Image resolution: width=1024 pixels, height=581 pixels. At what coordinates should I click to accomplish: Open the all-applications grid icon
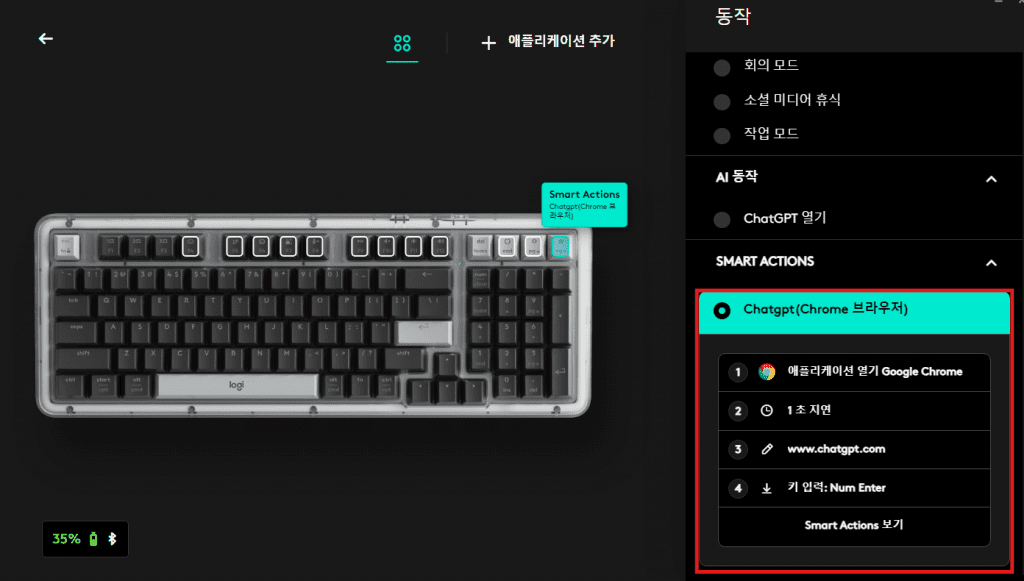402,44
